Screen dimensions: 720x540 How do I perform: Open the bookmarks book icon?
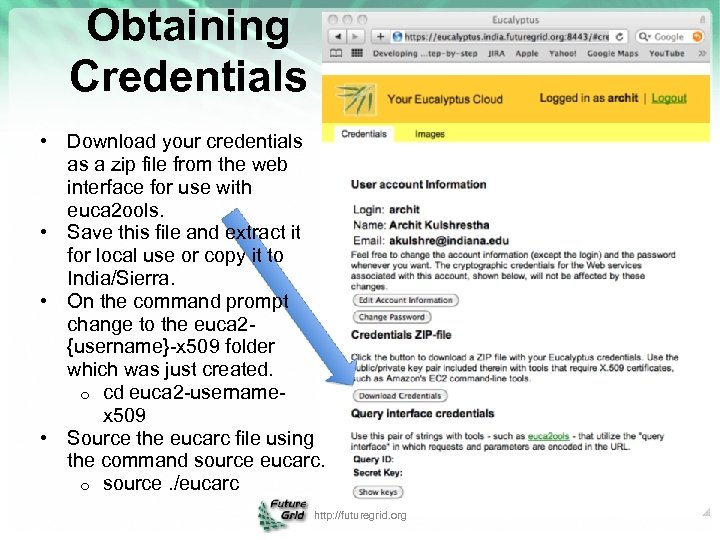[x=337, y=53]
